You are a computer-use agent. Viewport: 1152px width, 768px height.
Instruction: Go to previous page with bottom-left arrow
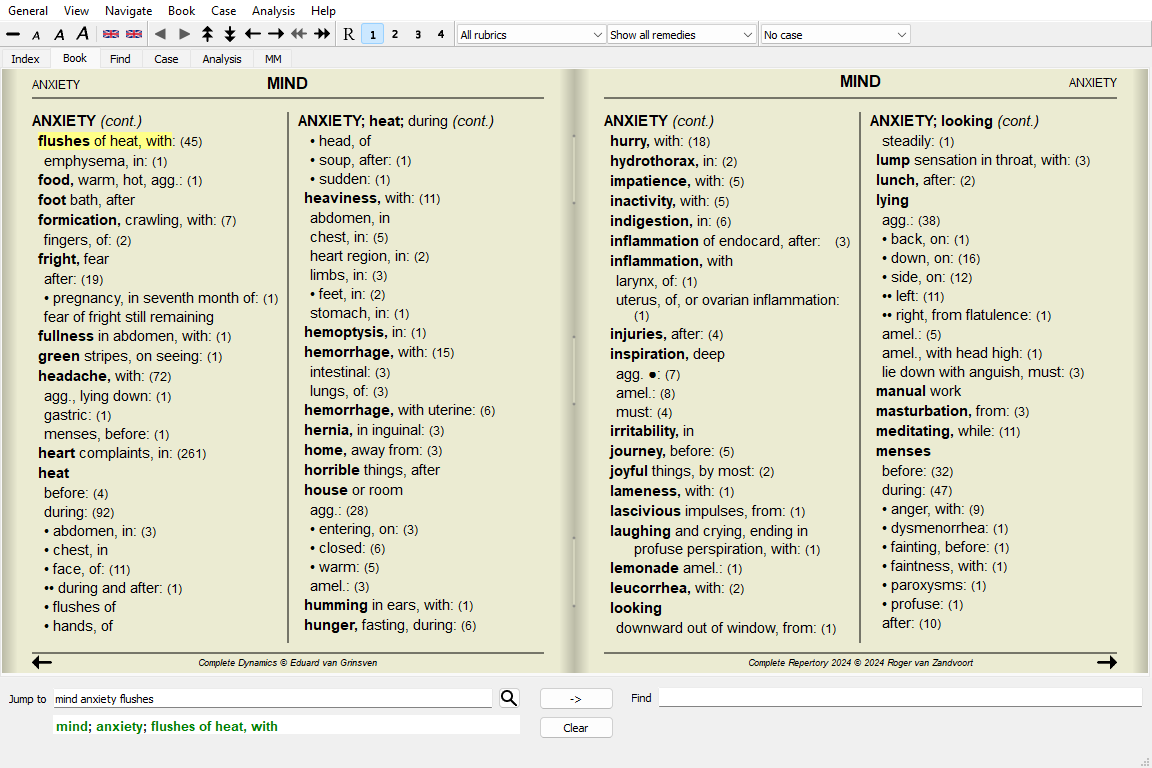[x=42, y=662]
